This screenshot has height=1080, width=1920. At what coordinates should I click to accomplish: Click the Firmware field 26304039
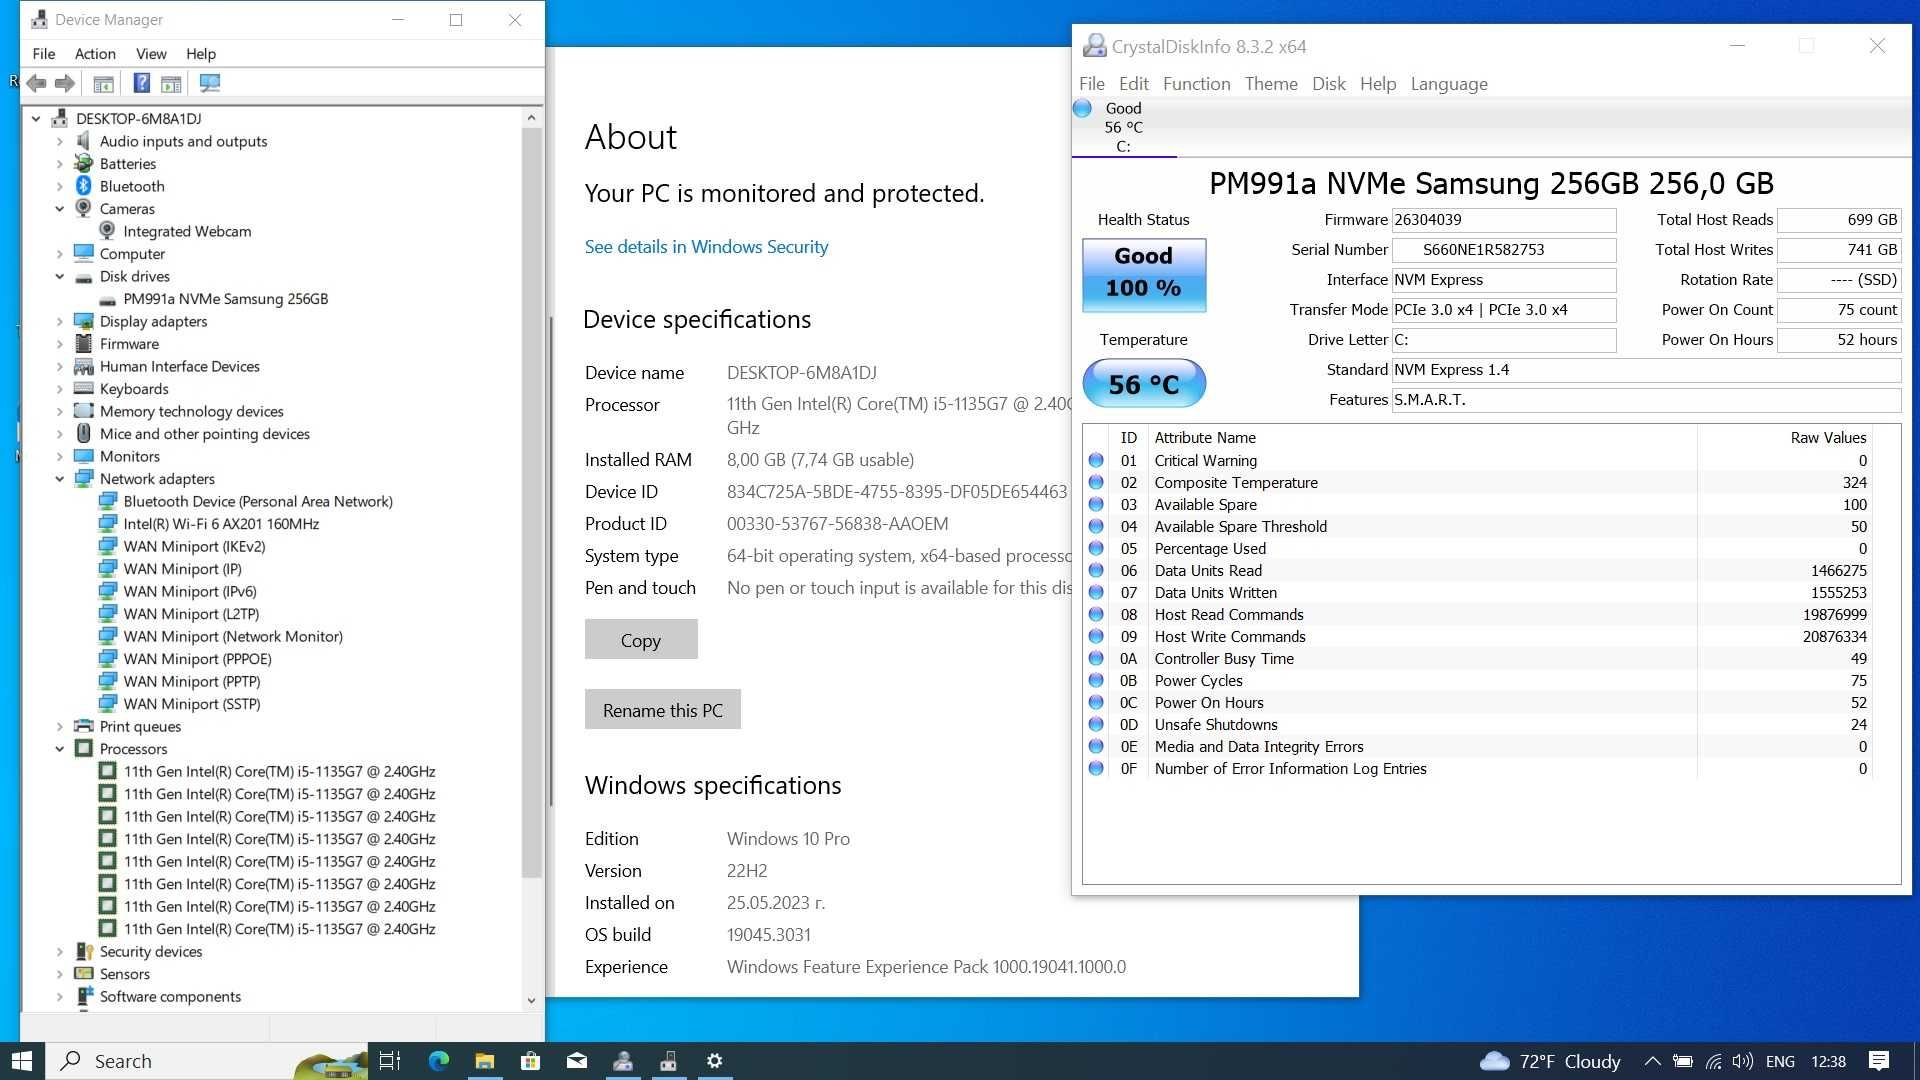point(1504,220)
